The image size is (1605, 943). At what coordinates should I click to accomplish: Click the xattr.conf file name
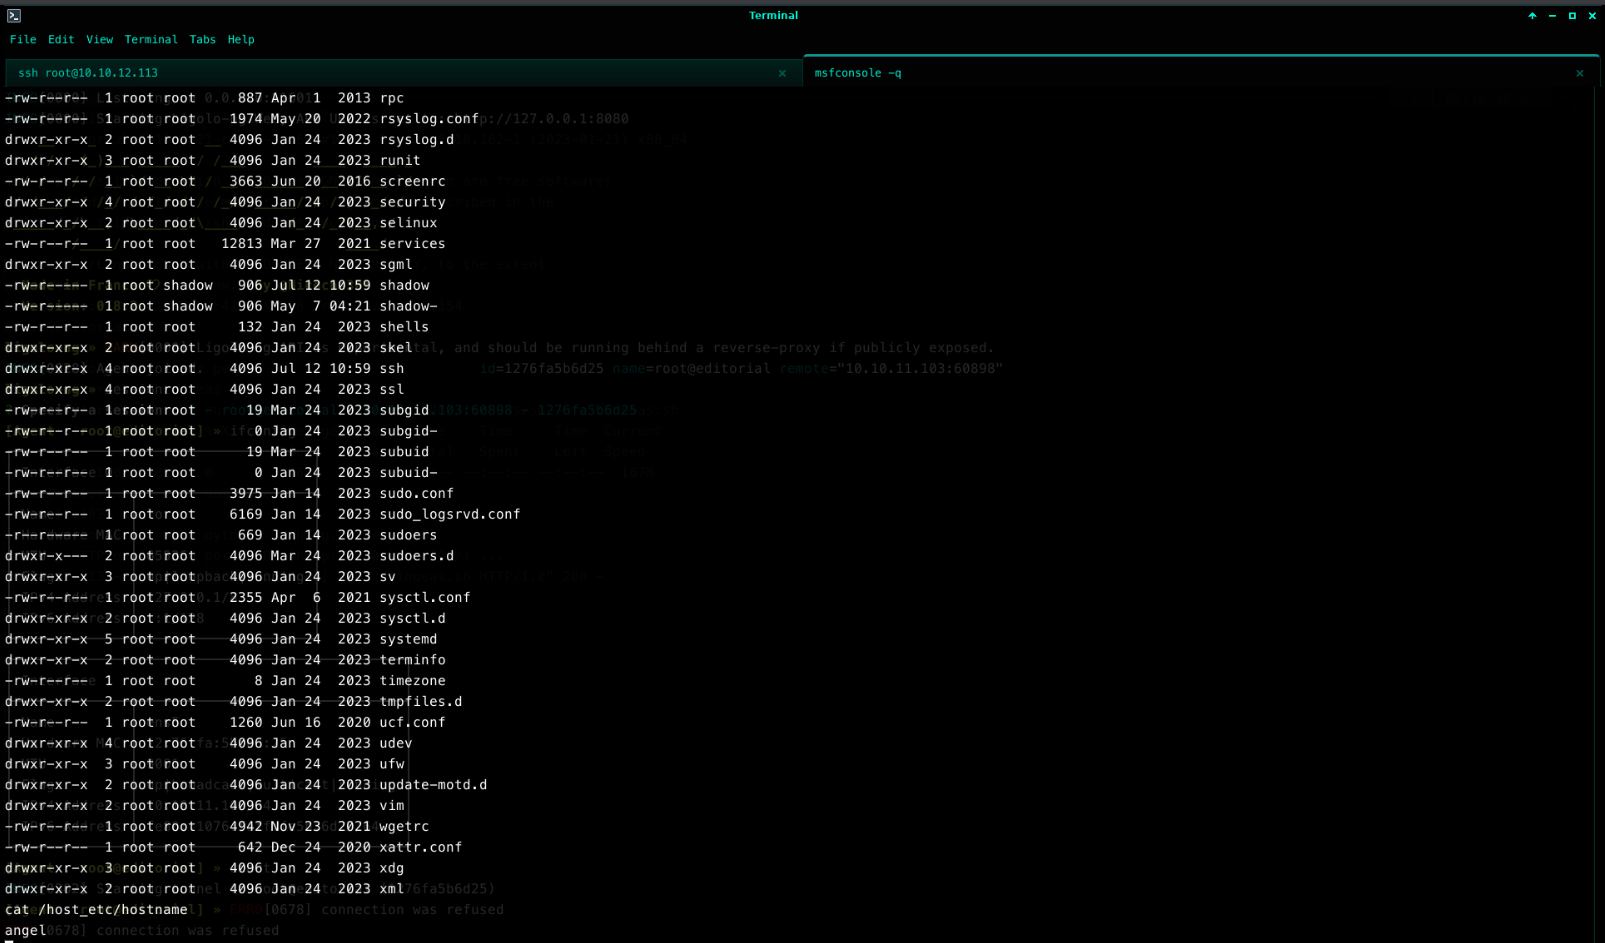point(421,848)
